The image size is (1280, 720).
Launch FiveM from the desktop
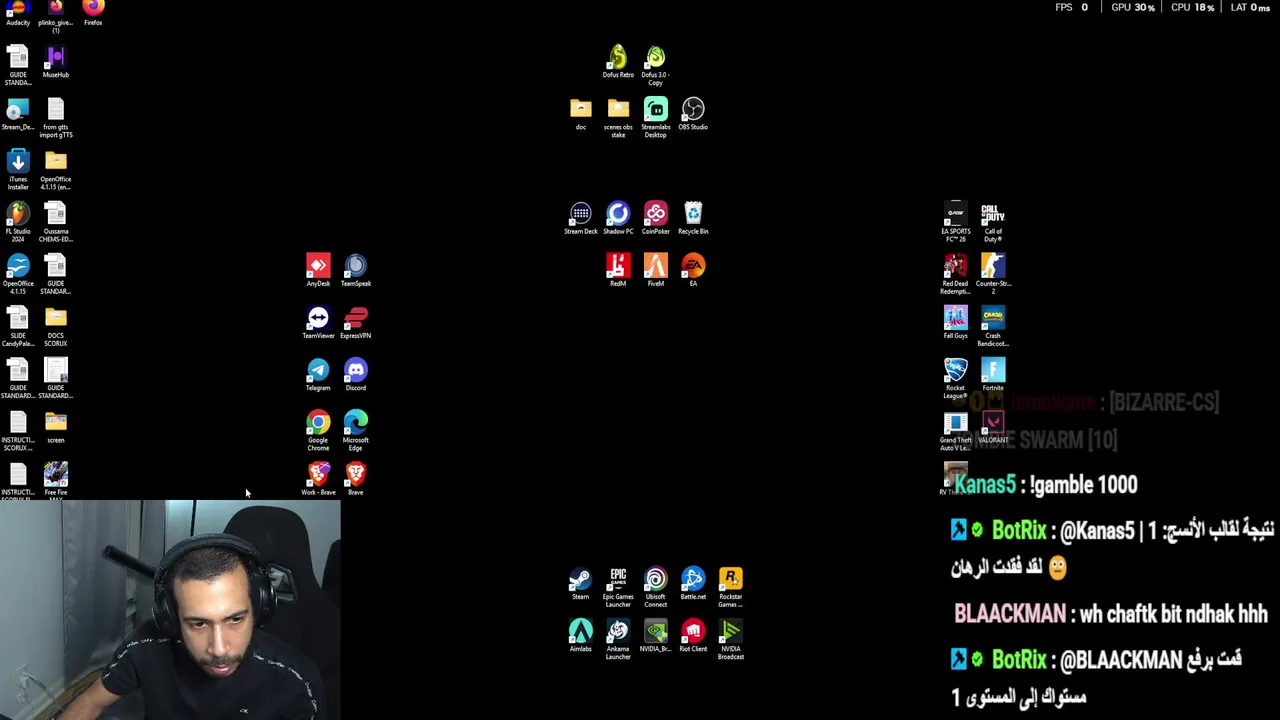(x=655, y=270)
